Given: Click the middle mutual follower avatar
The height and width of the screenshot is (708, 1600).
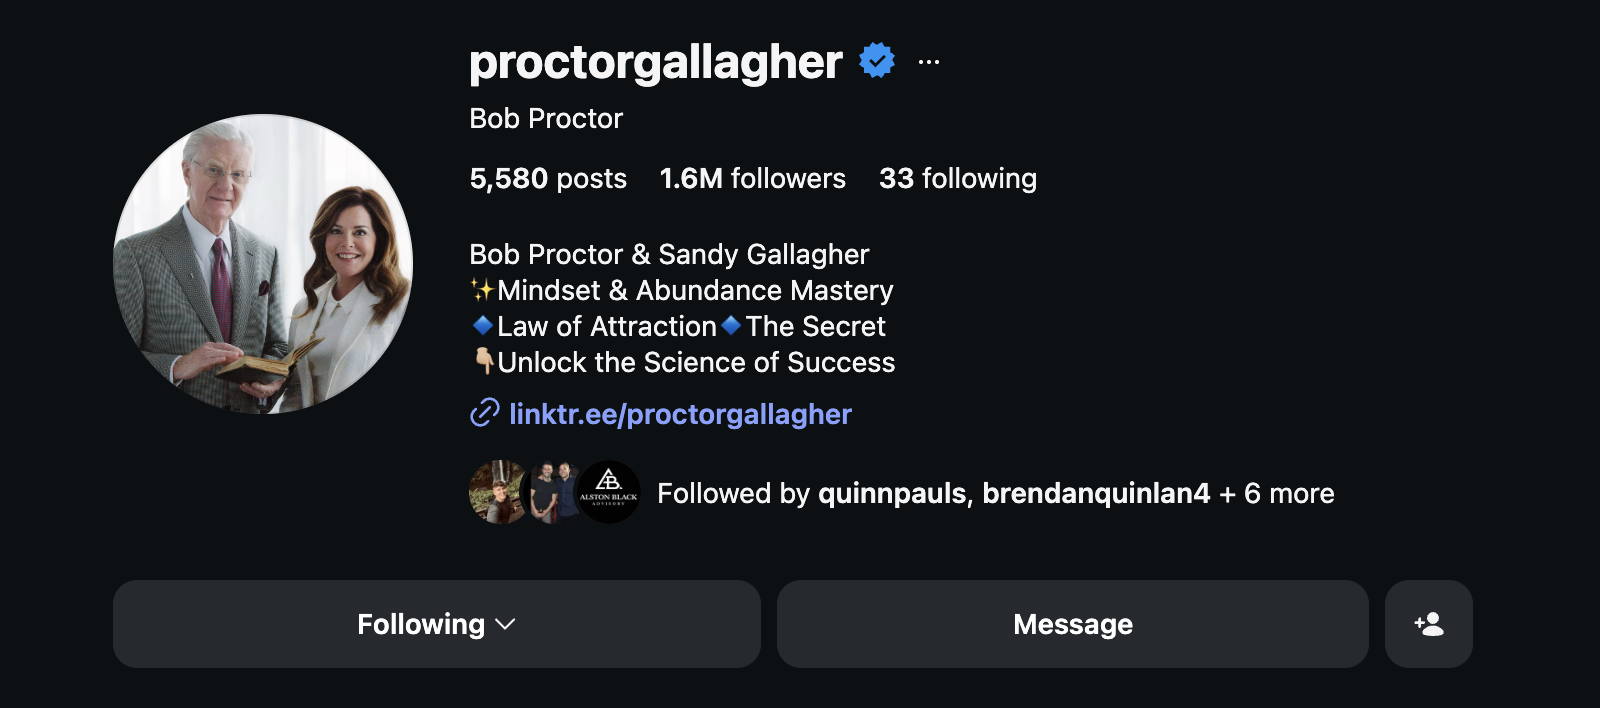Looking at the screenshot, I should click(553, 492).
